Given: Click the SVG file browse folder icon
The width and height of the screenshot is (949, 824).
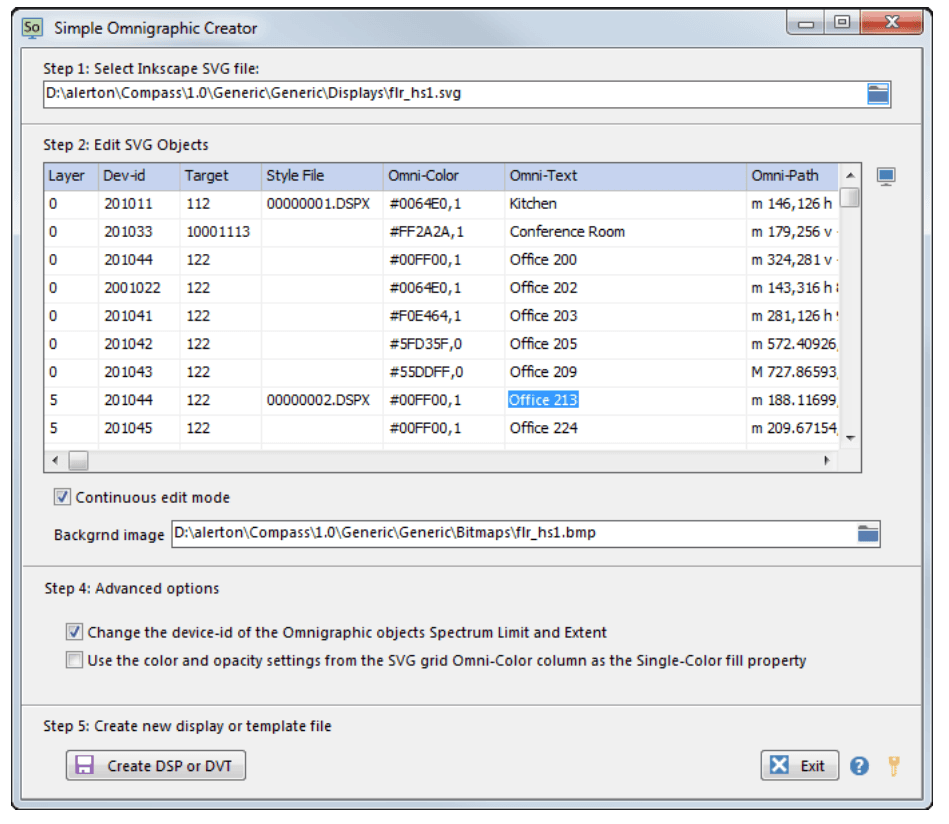Looking at the screenshot, I should pos(877,94).
